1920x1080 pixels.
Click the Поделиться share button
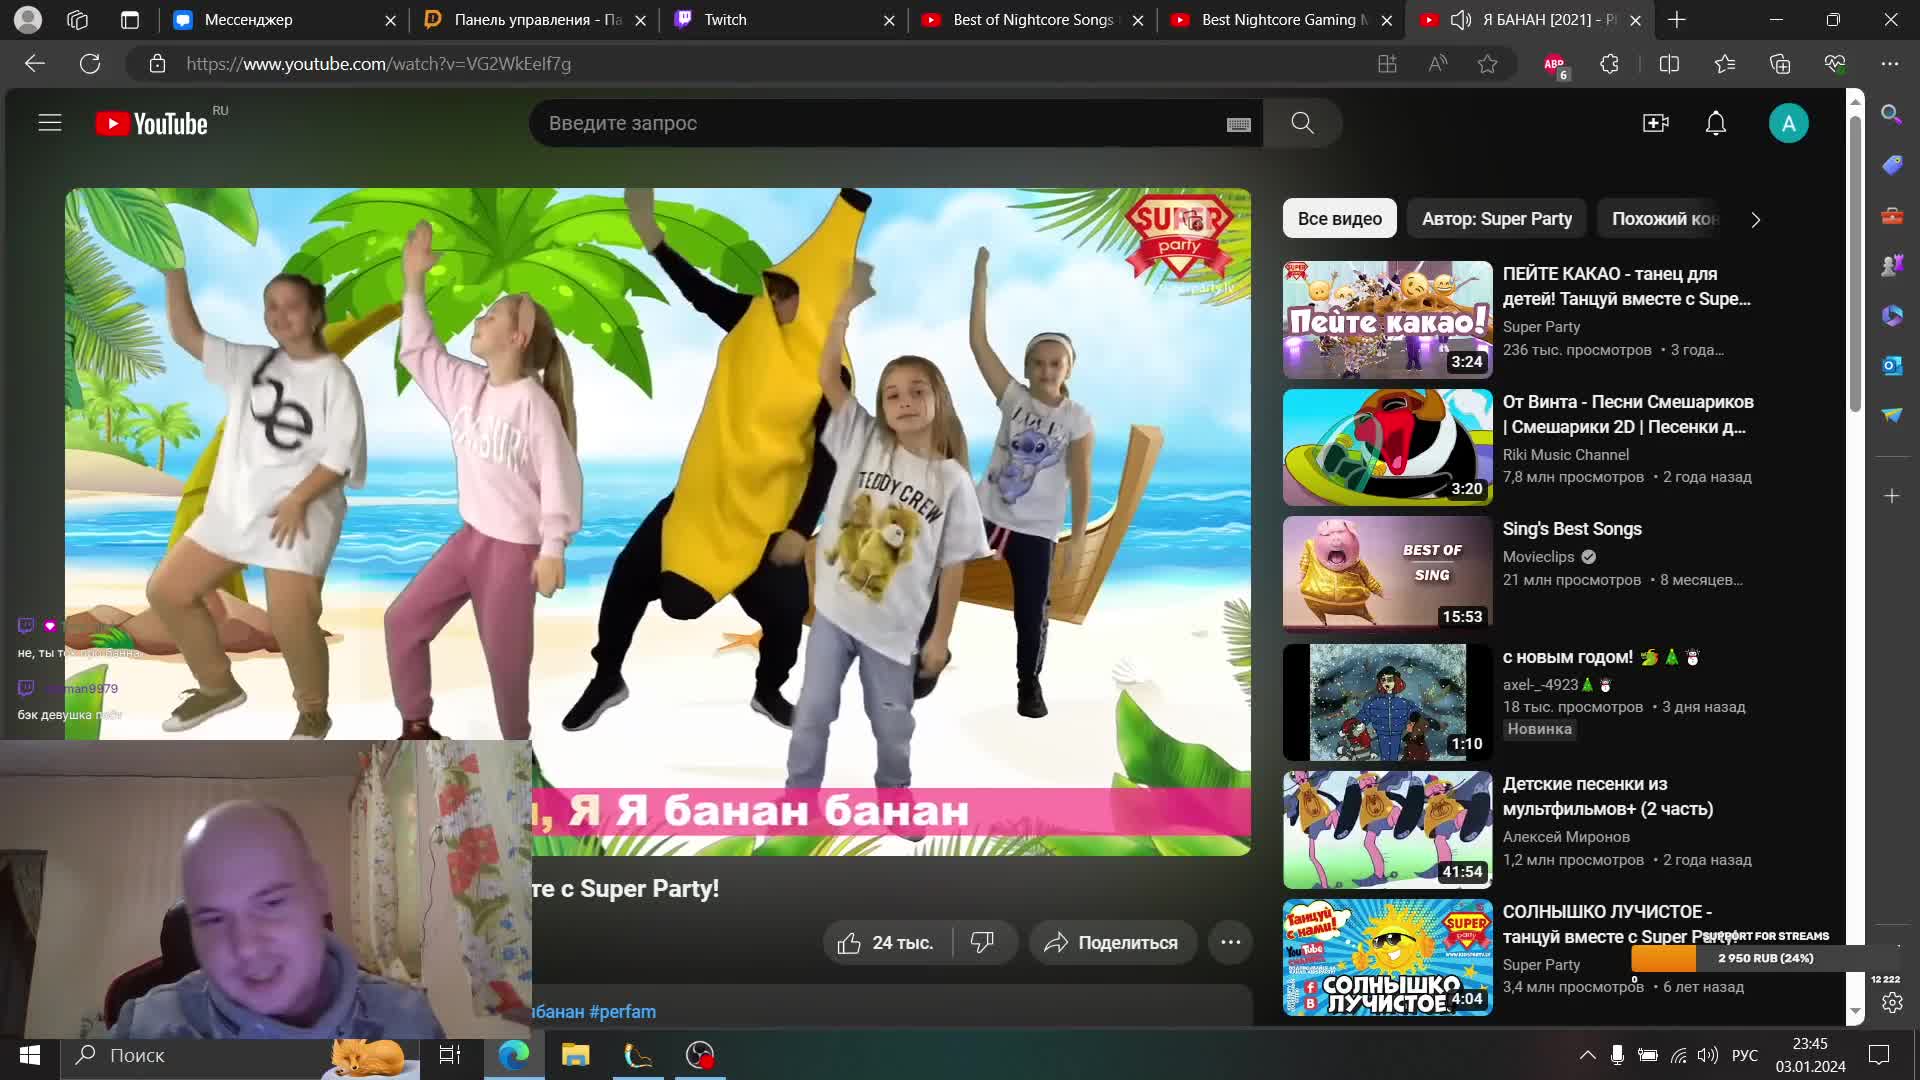pyautogui.click(x=1112, y=942)
